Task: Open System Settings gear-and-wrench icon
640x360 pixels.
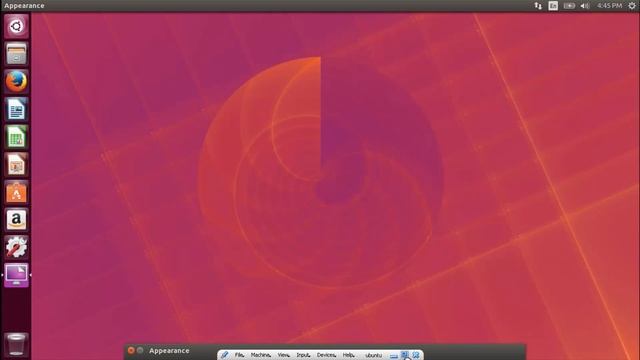Action: (x=16, y=247)
